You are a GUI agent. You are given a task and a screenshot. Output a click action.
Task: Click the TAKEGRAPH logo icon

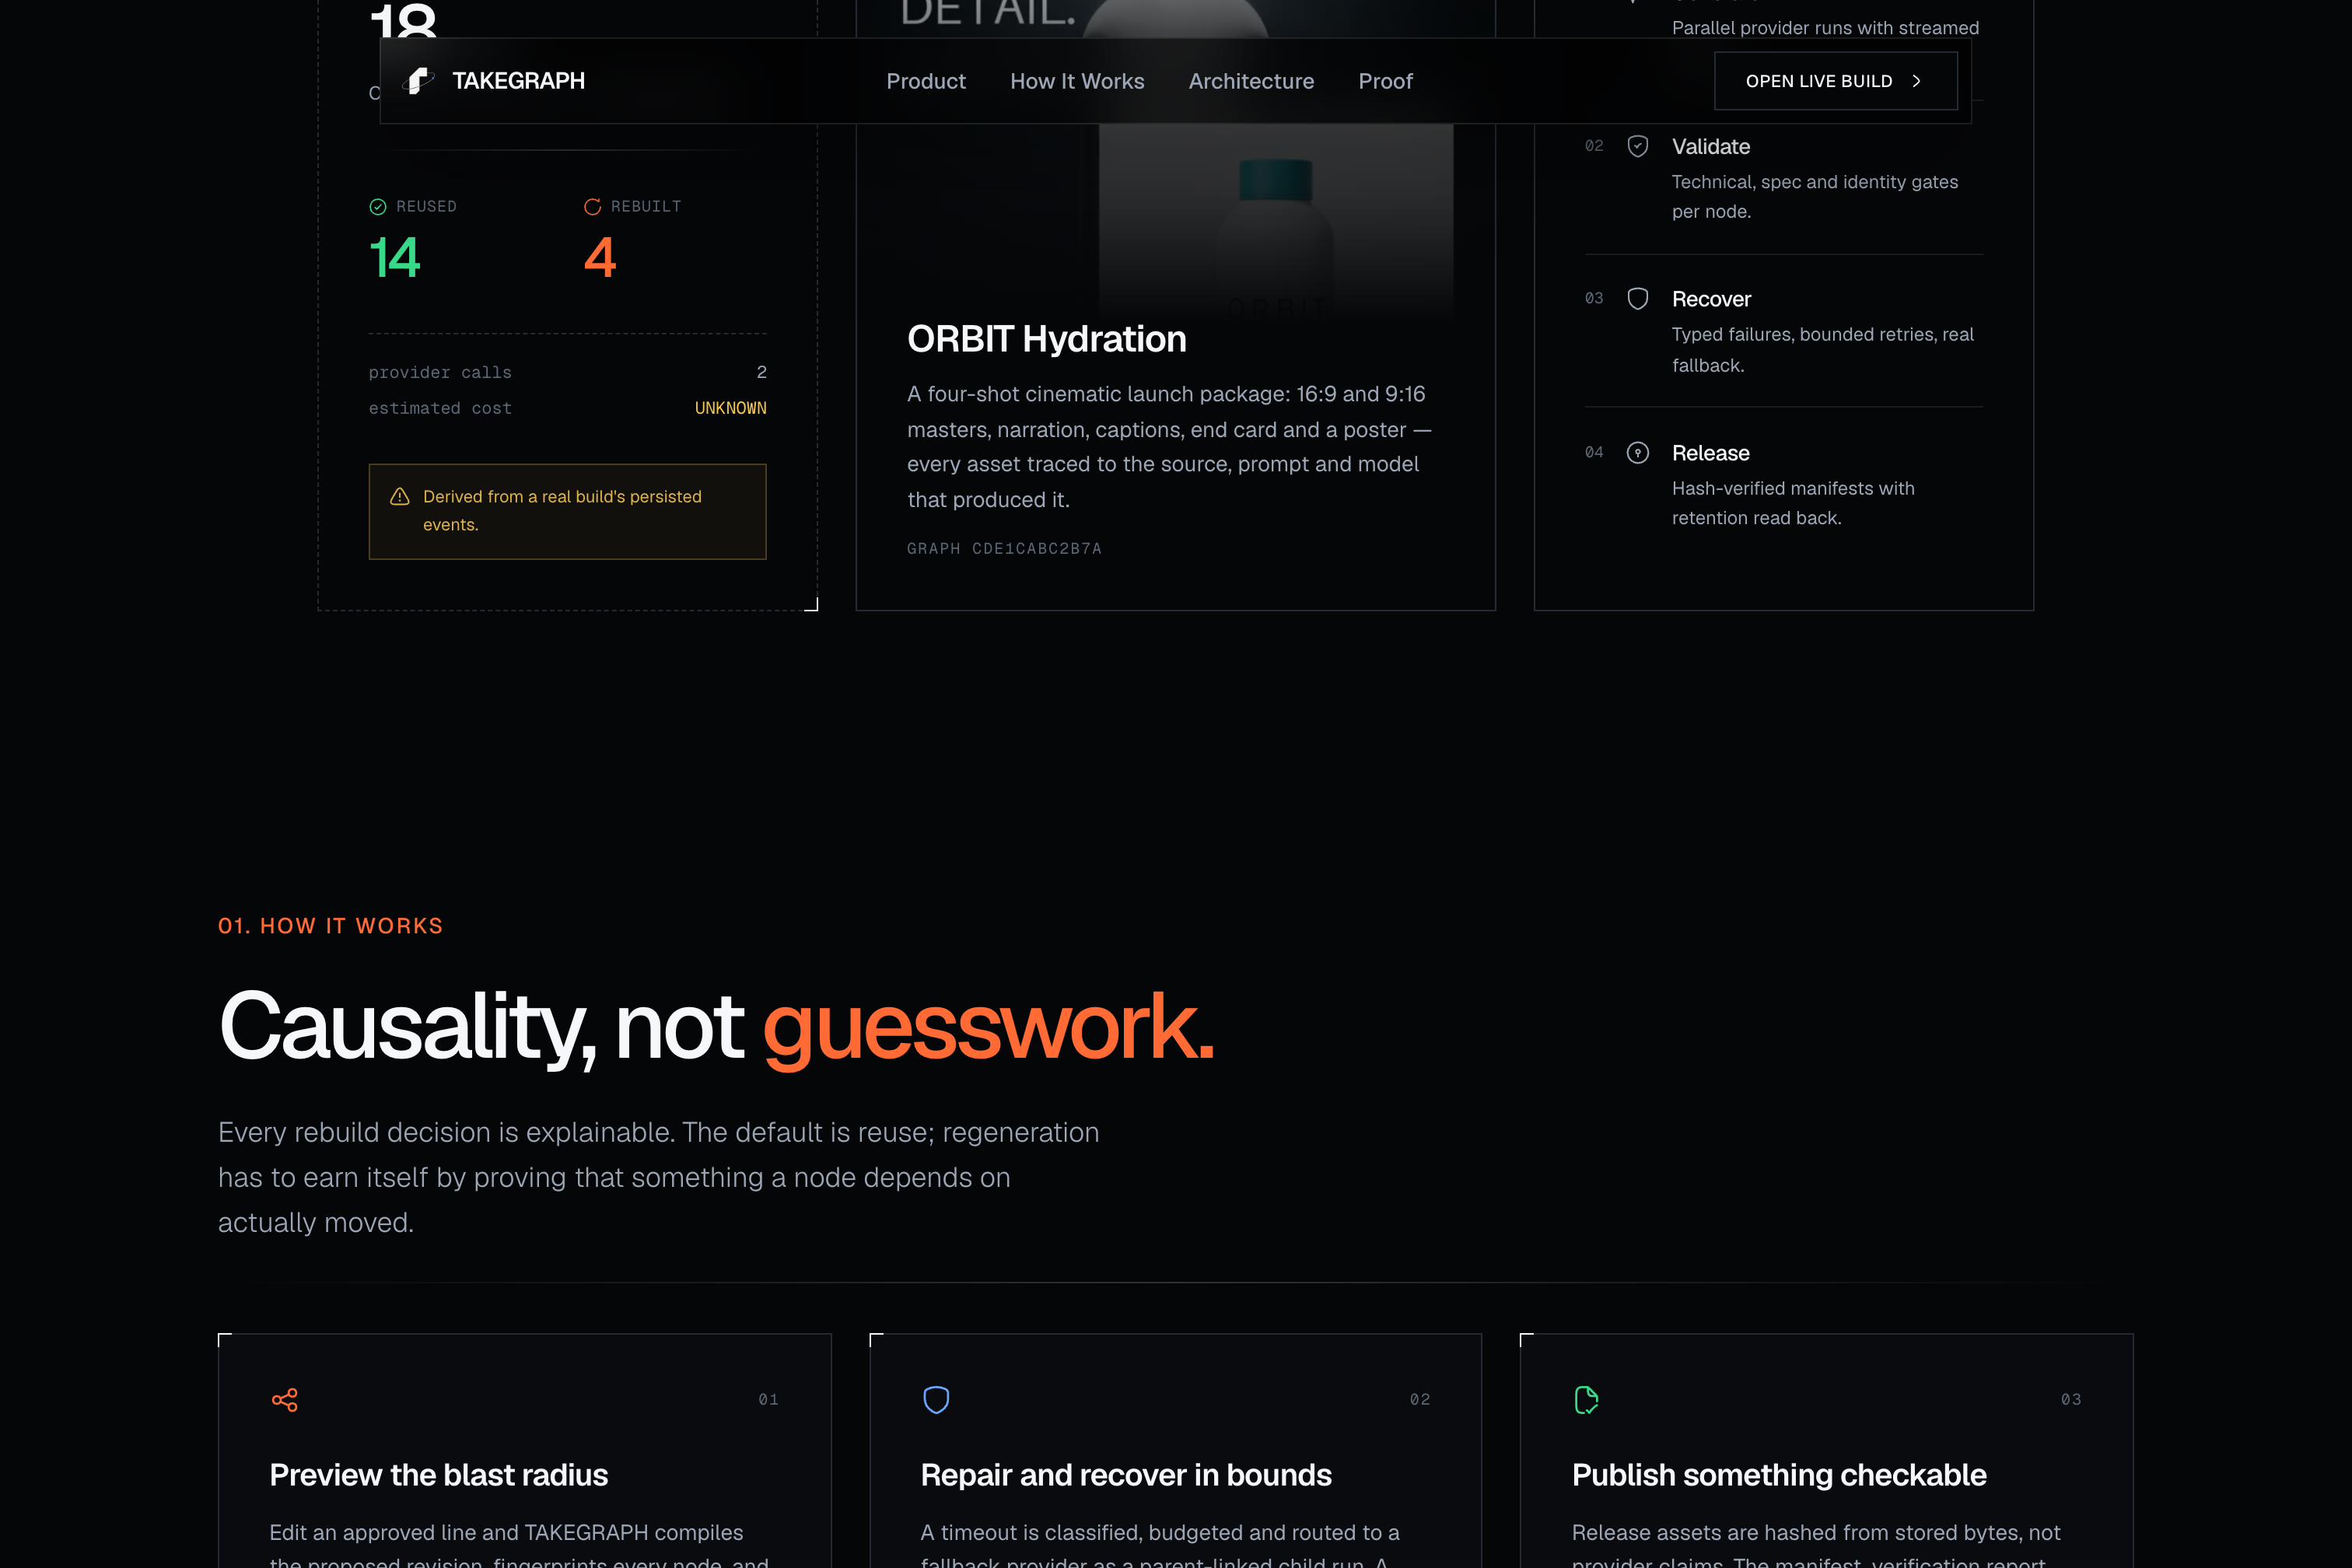click(x=418, y=81)
